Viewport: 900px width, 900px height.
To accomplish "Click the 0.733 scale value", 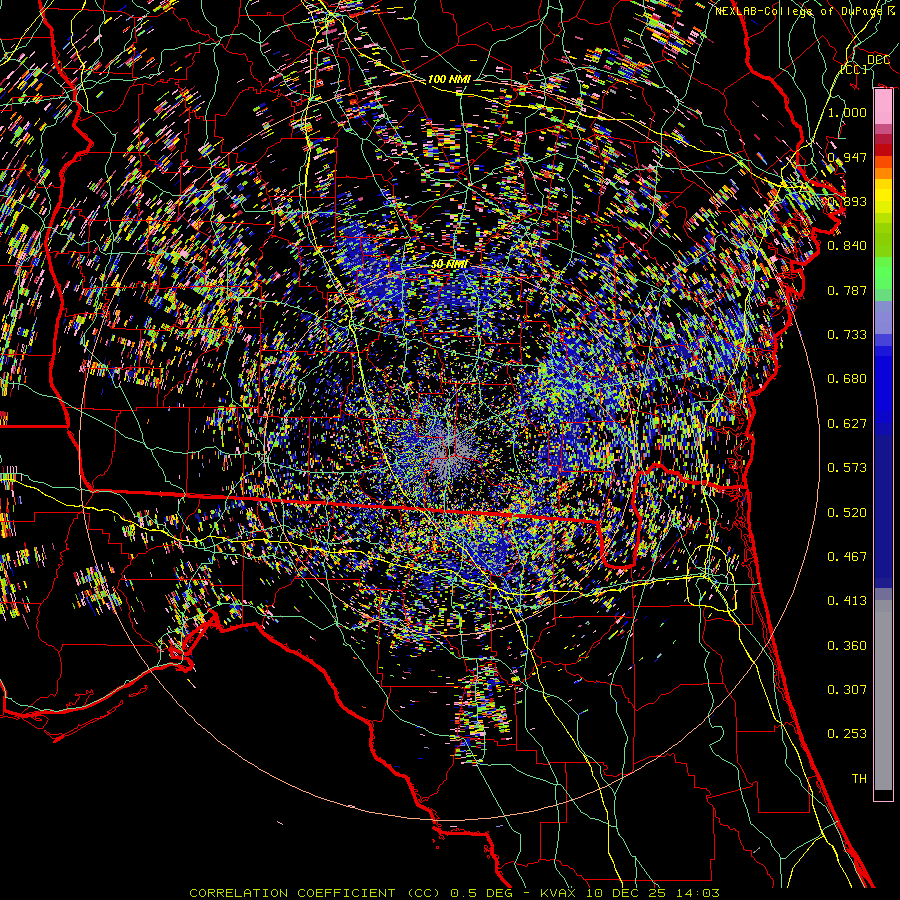I will (x=847, y=335).
